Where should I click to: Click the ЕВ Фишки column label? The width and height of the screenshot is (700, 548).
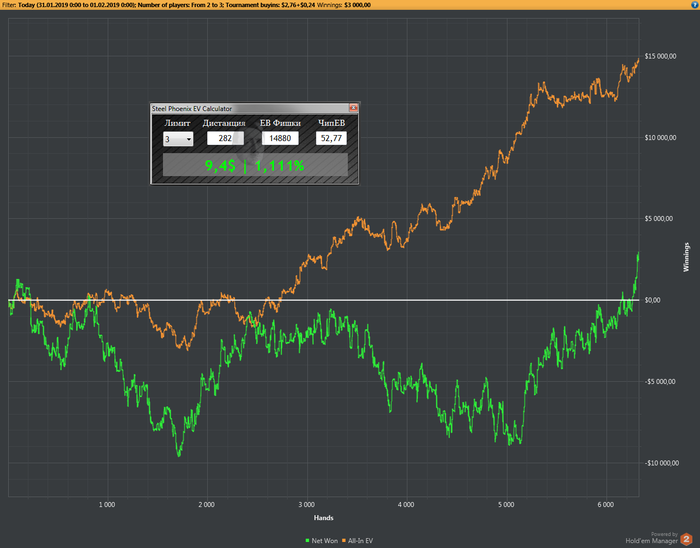click(x=280, y=123)
